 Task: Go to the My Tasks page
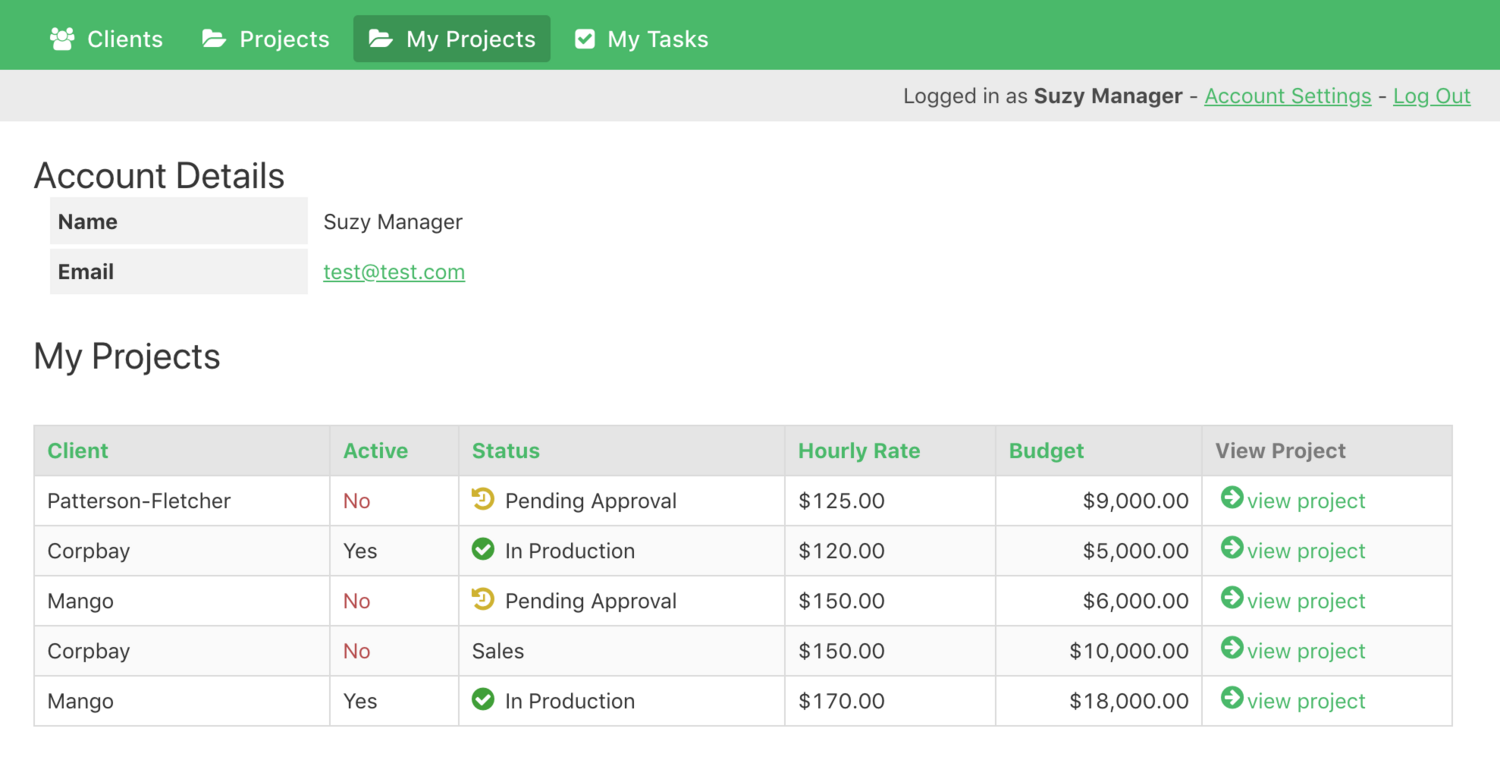coord(641,39)
